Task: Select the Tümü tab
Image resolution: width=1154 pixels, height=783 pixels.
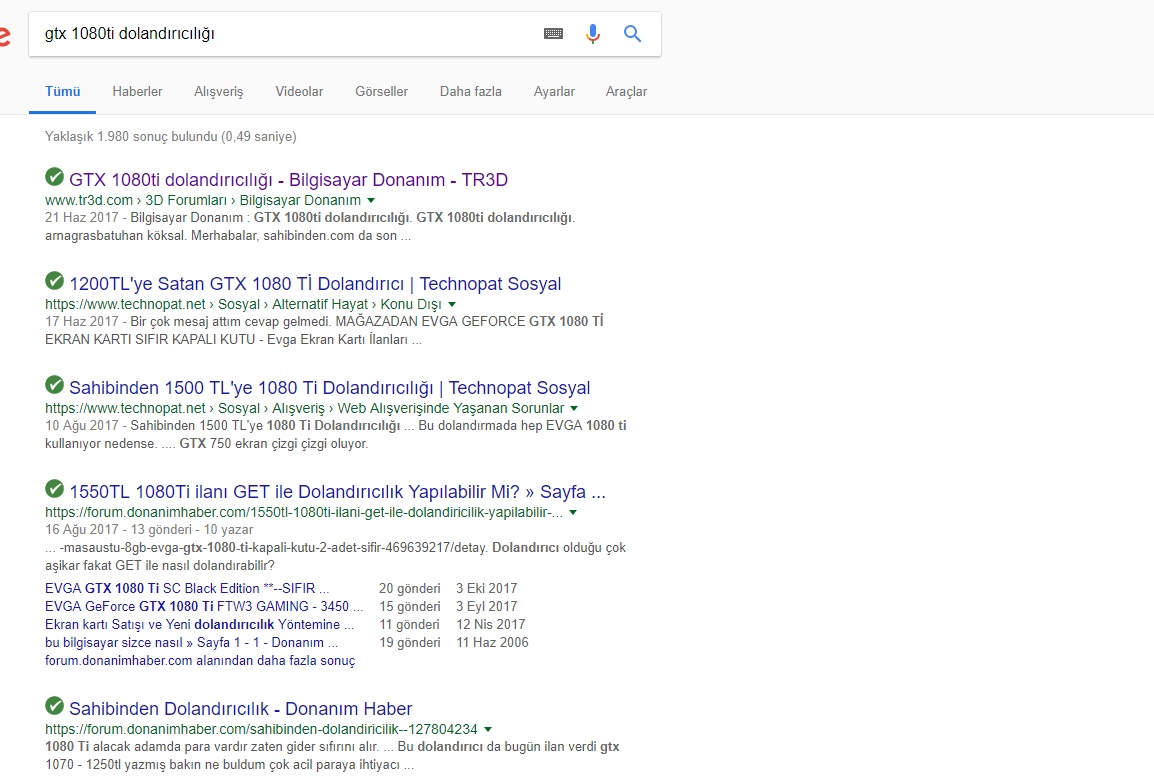Action: [x=63, y=92]
